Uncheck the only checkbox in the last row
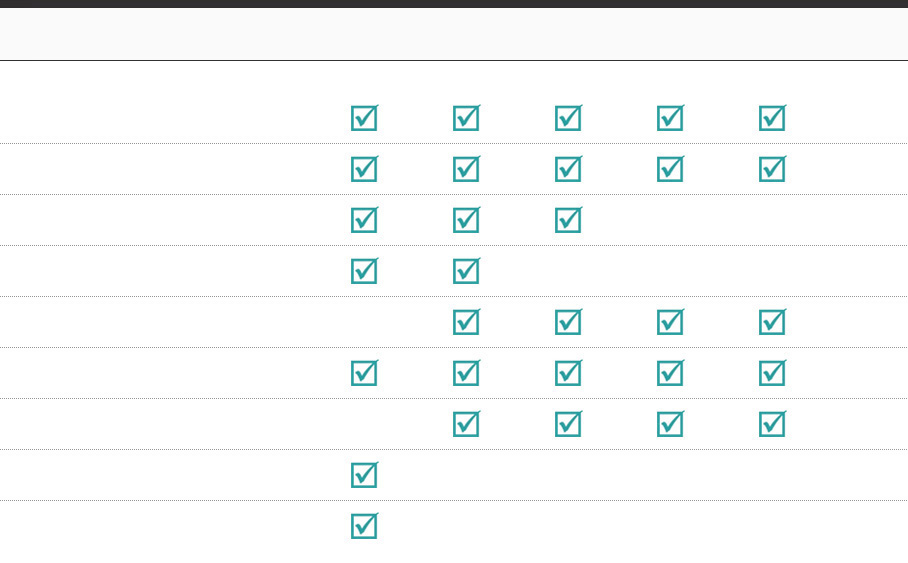This screenshot has height=563, width=908. (x=364, y=527)
